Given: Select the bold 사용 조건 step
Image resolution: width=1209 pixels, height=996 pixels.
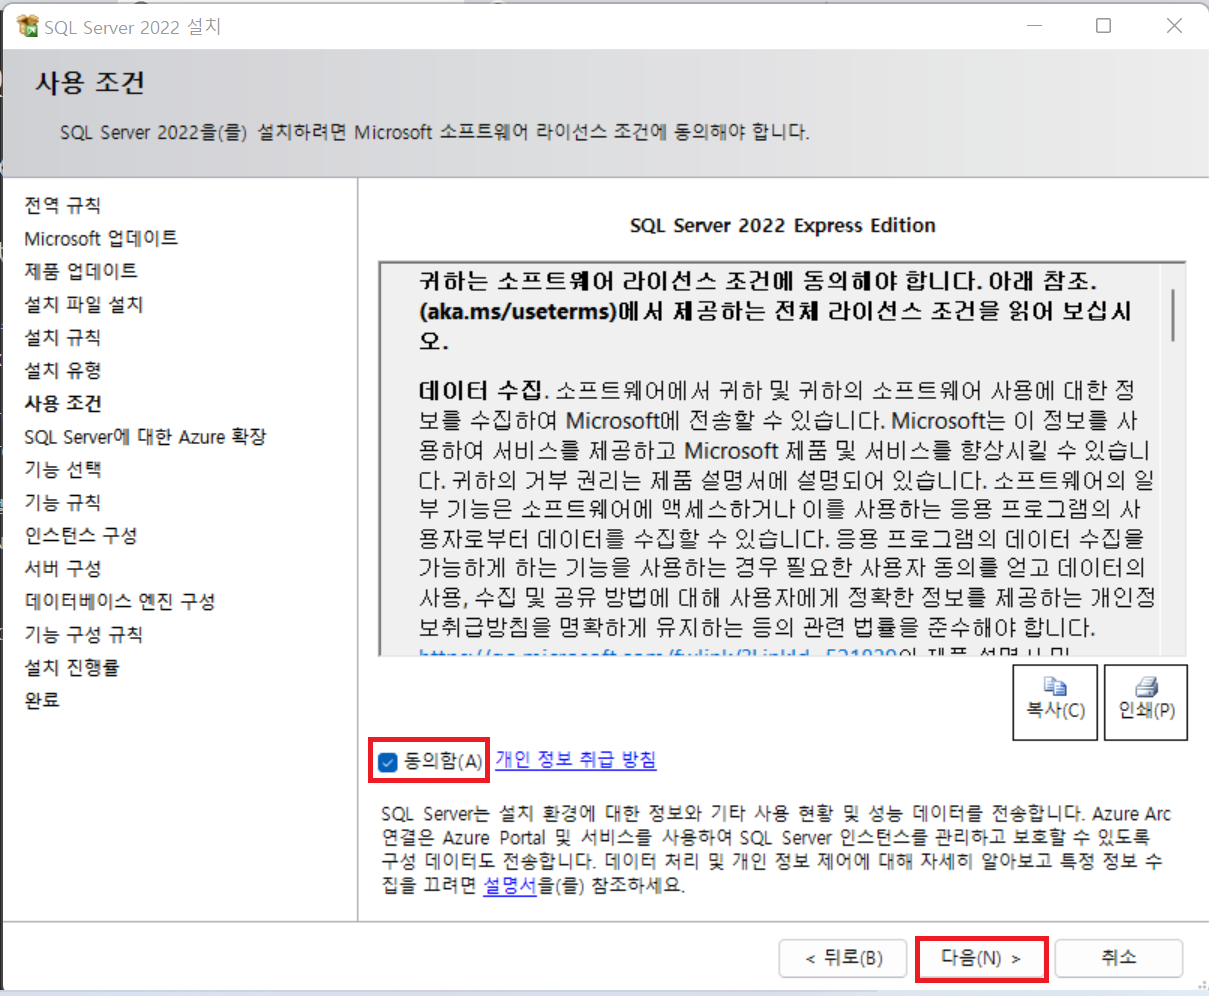Looking at the screenshot, I should (63, 403).
